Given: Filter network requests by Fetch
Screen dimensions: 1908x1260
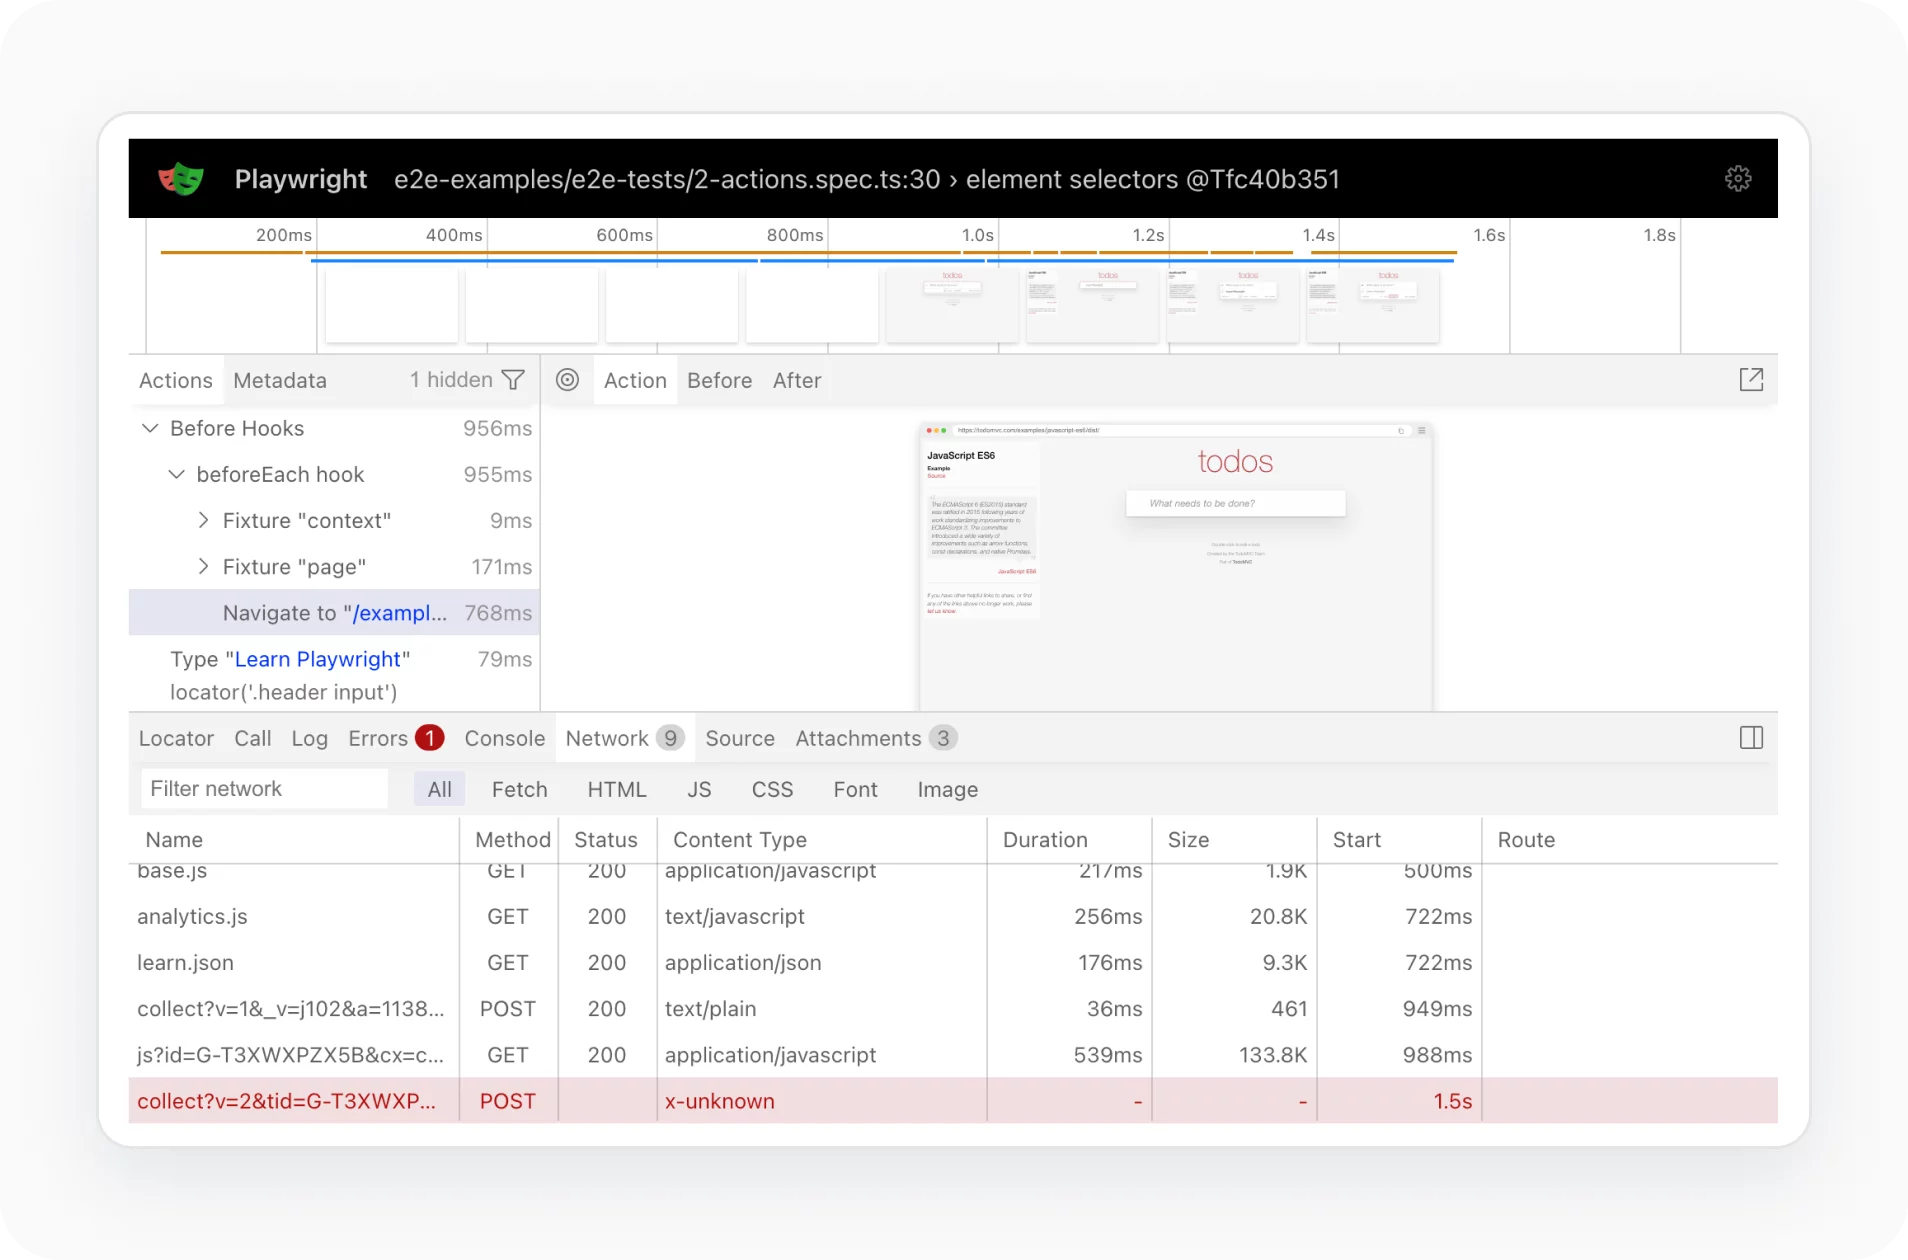Looking at the screenshot, I should tap(520, 789).
